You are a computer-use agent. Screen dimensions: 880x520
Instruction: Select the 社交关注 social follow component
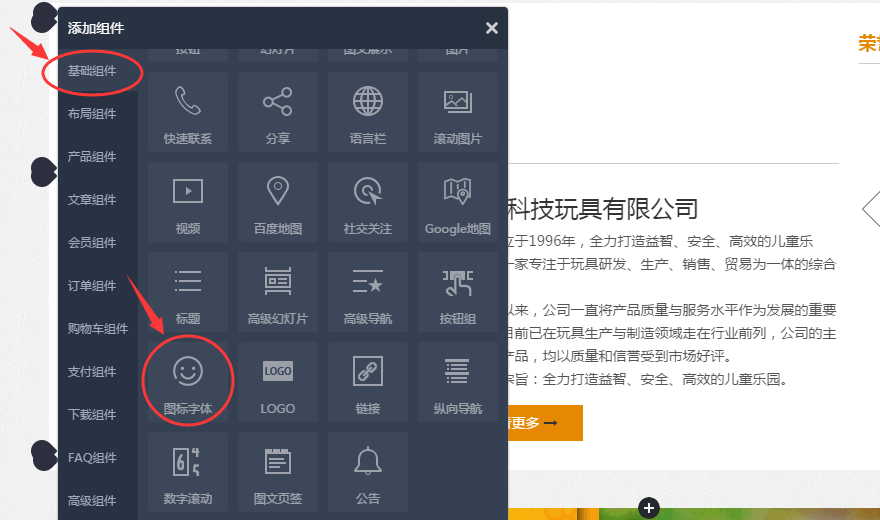click(x=368, y=202)
